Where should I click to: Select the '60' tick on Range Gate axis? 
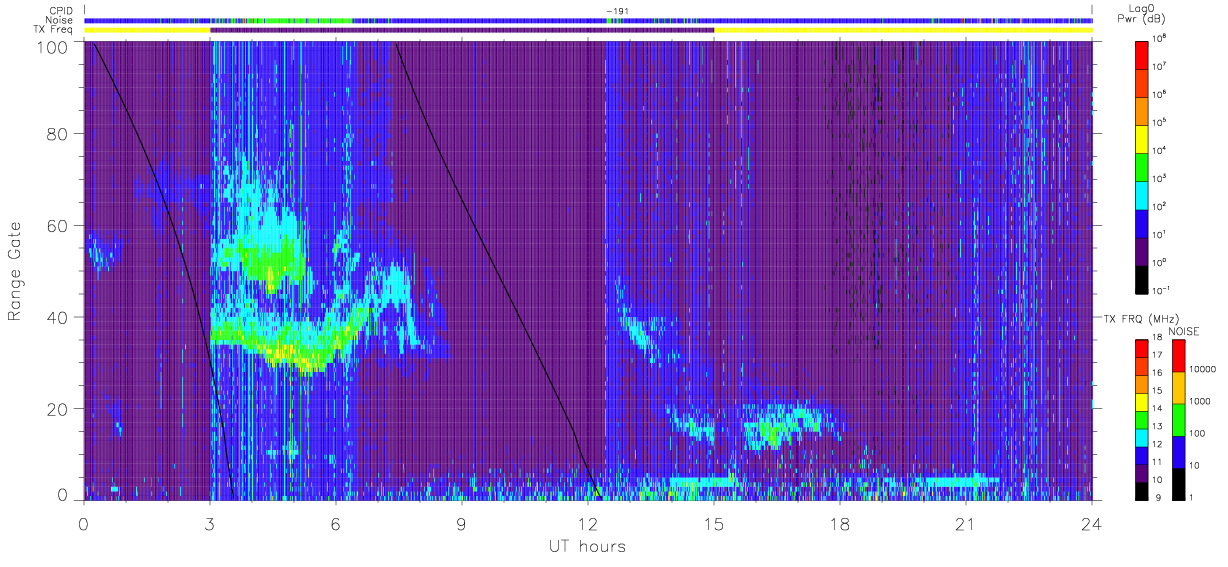tap(58, 226)
